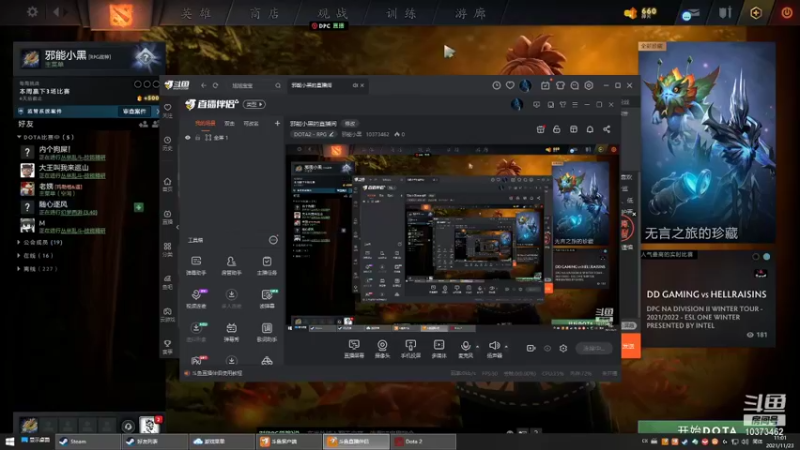The width and height of the screenshot is (800, 450).
Task: Open the DOTA2 - RPG category selector
Action: pyautogui.click(x=314, y=134)
